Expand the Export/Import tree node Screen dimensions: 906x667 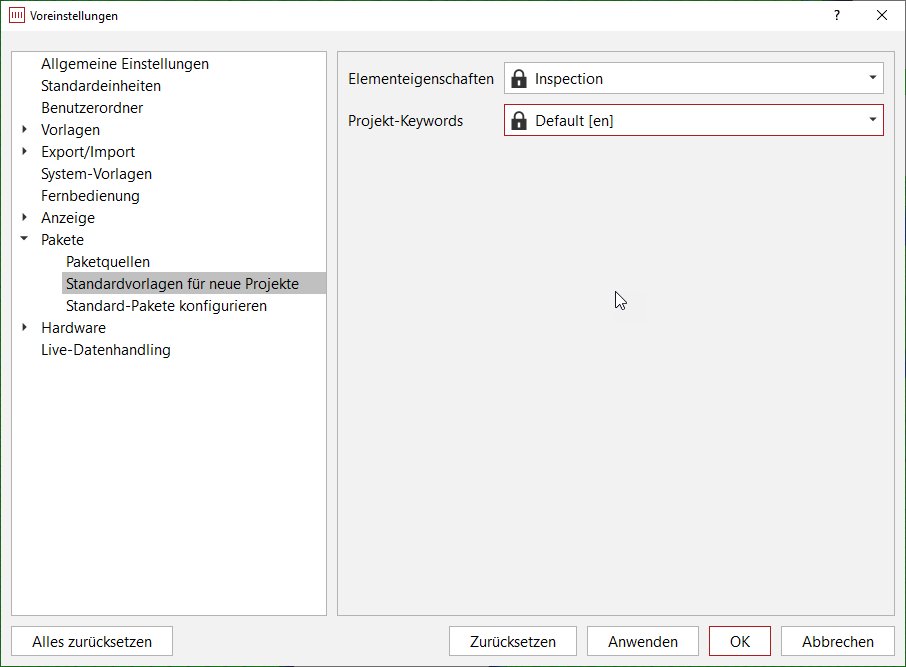point(24,151)
